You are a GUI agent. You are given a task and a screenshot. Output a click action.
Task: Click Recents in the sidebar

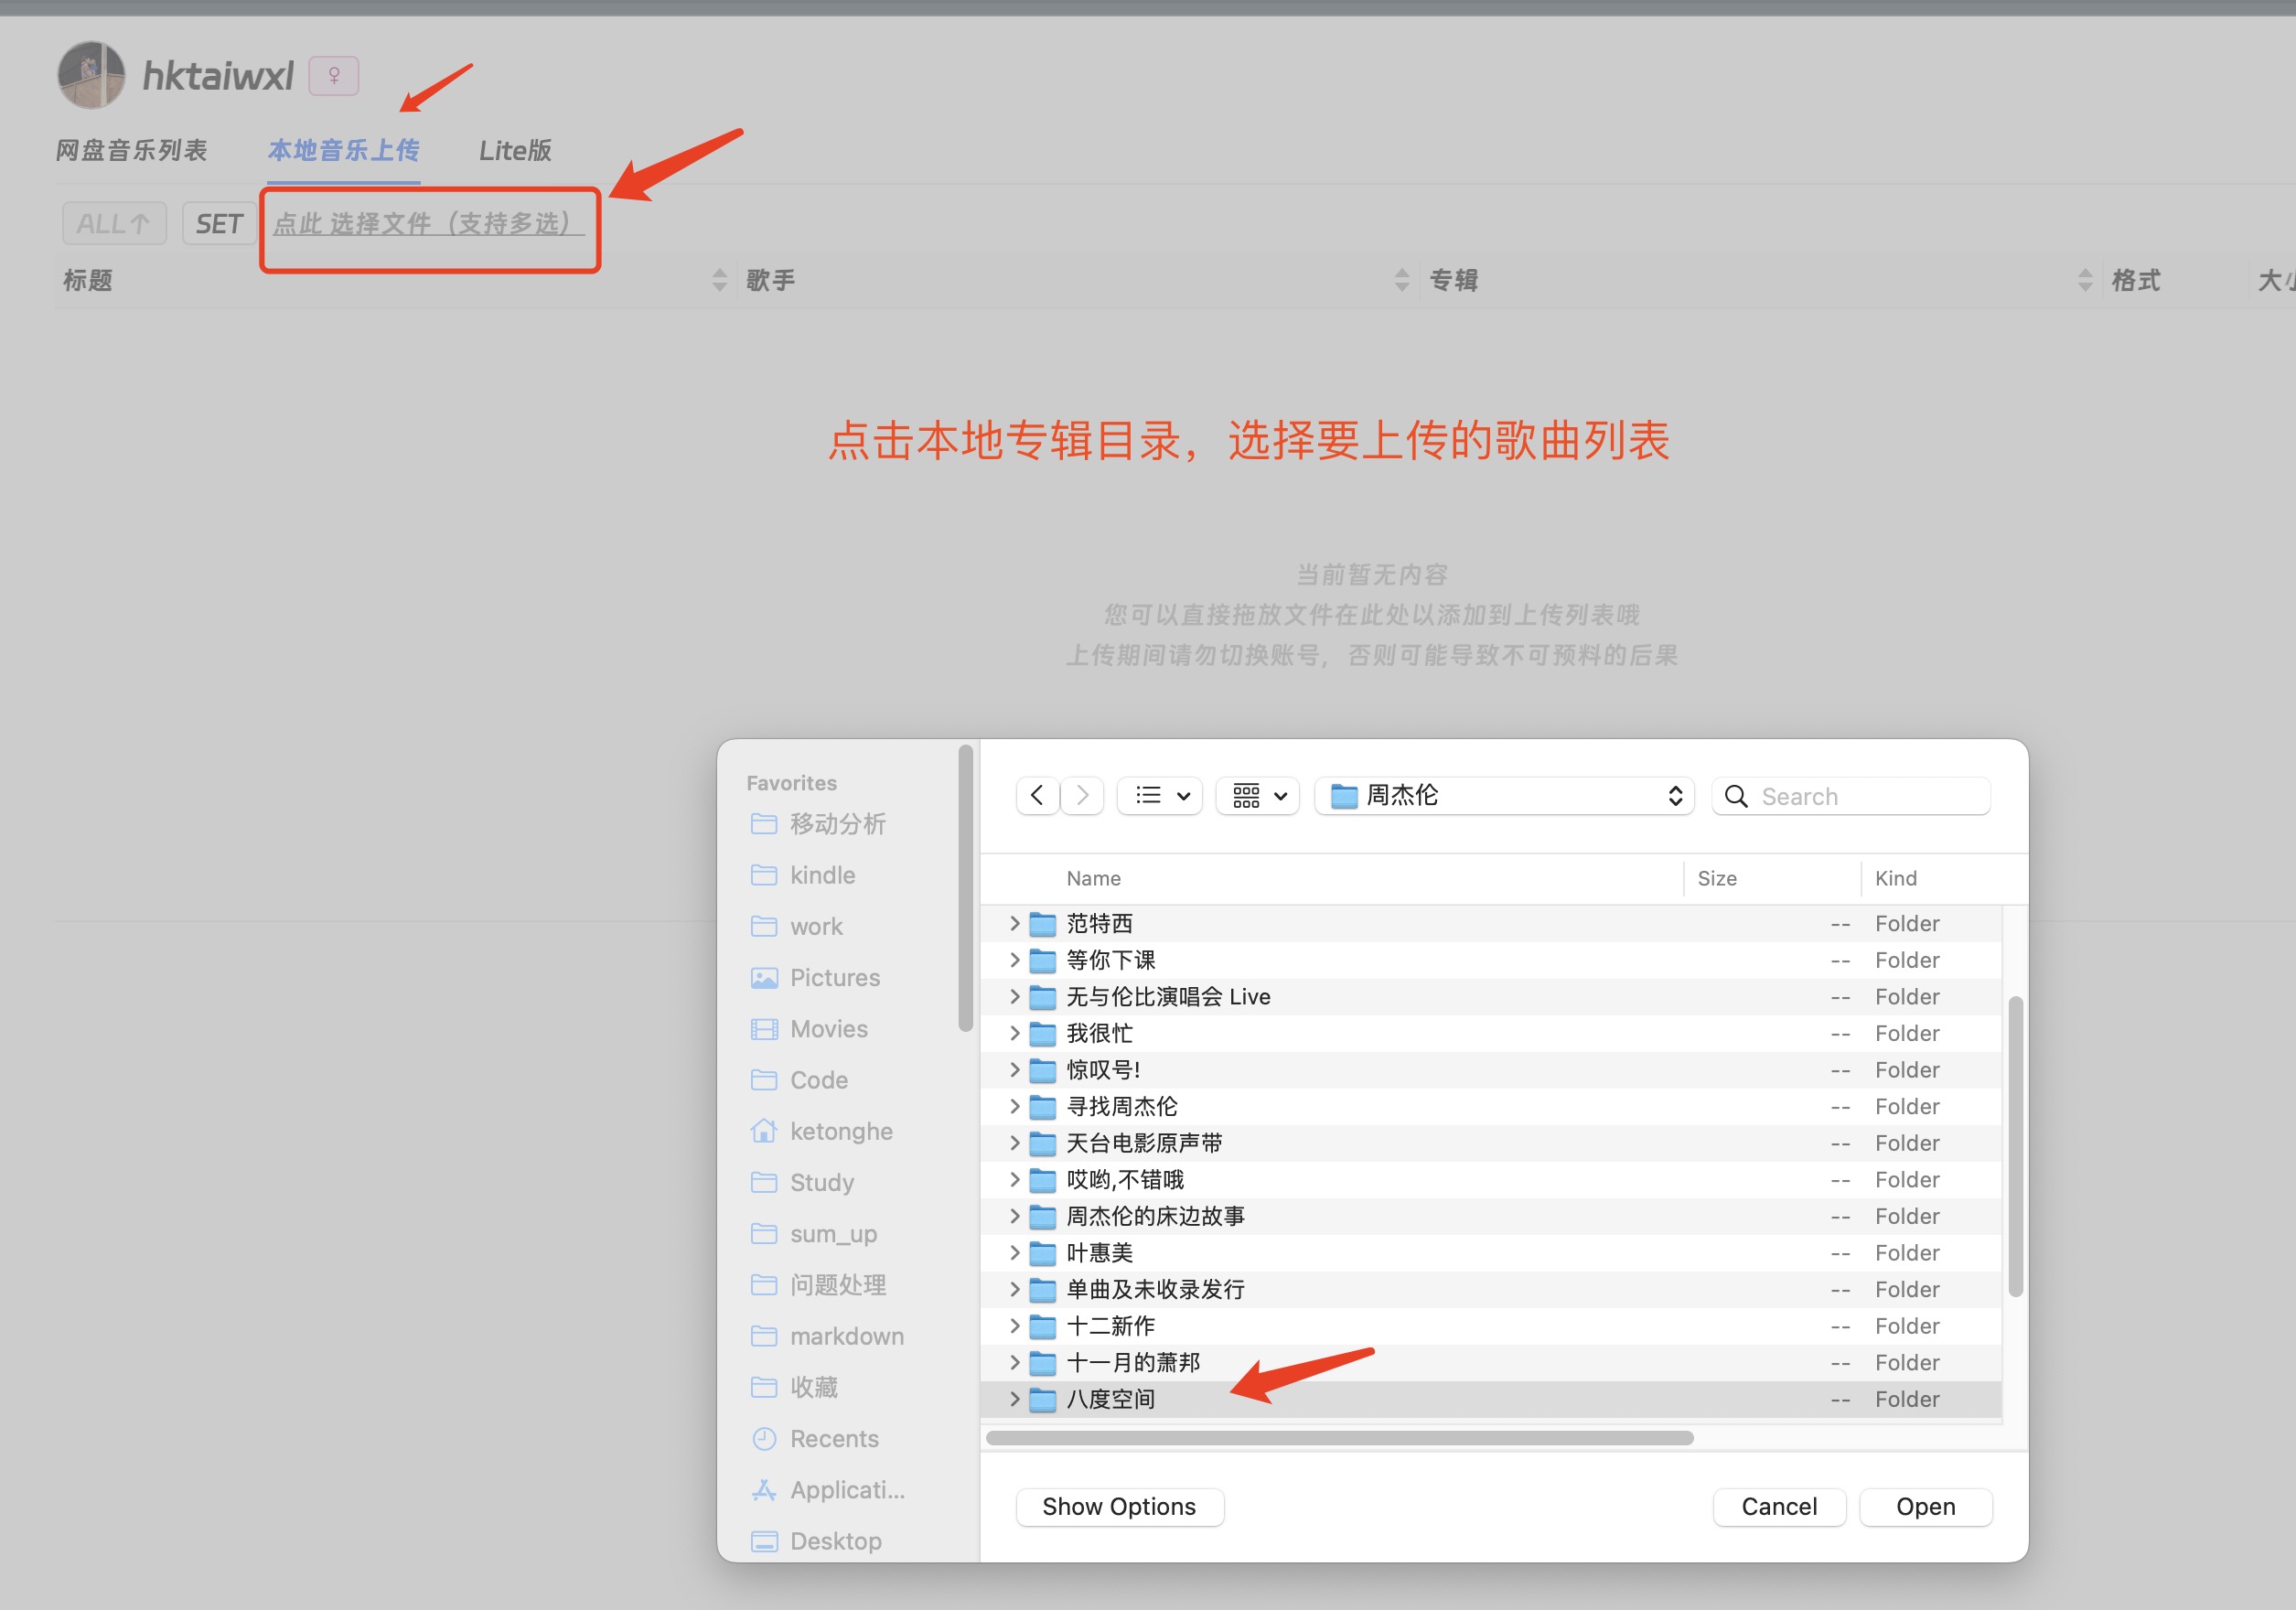(834, 1438)
